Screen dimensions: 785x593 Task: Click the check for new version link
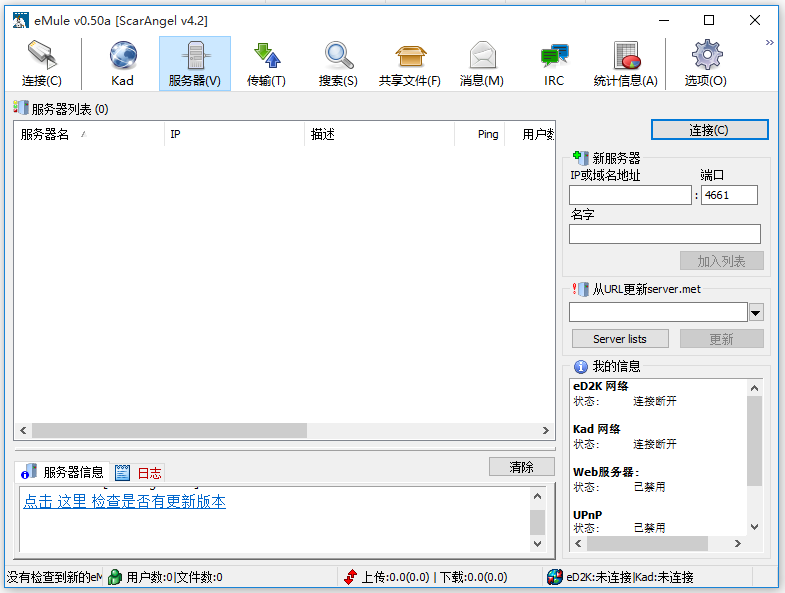125,502
